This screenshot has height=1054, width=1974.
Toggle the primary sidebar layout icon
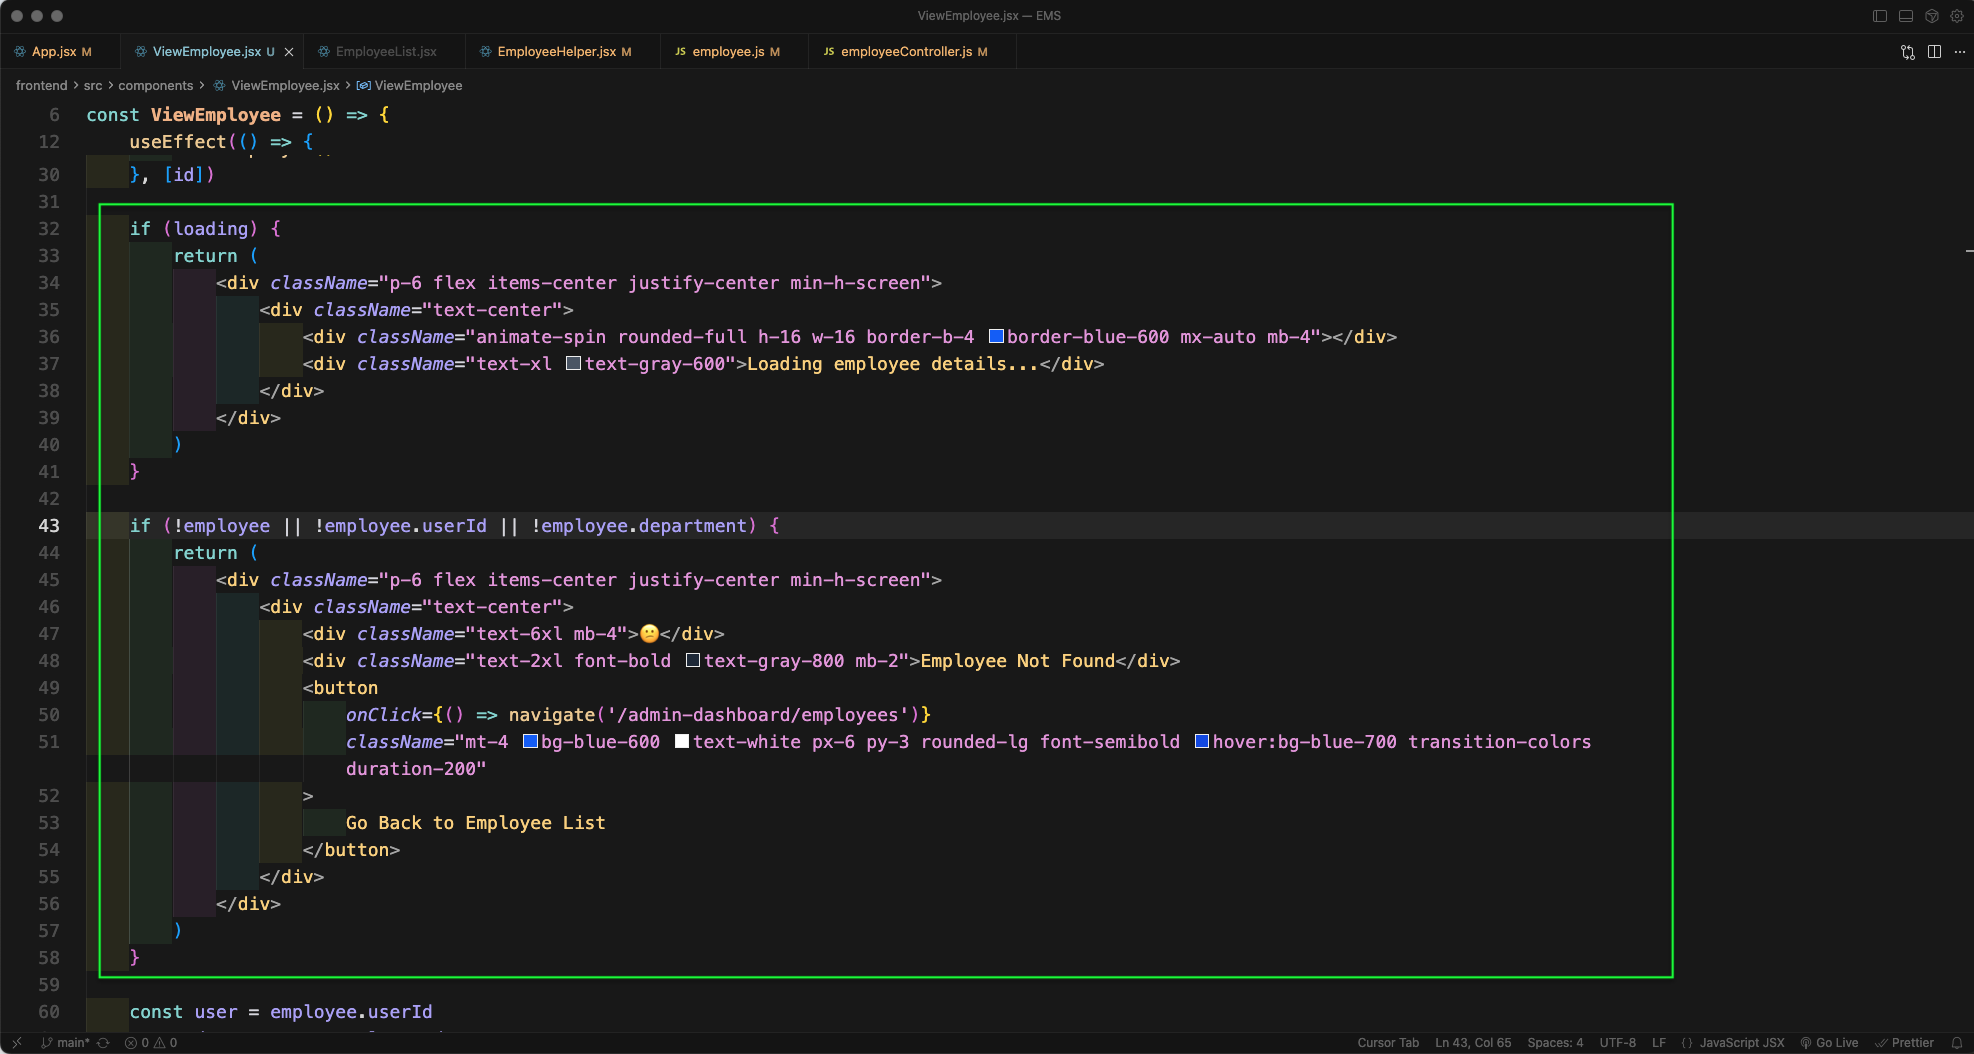[x=1880, y=16]
